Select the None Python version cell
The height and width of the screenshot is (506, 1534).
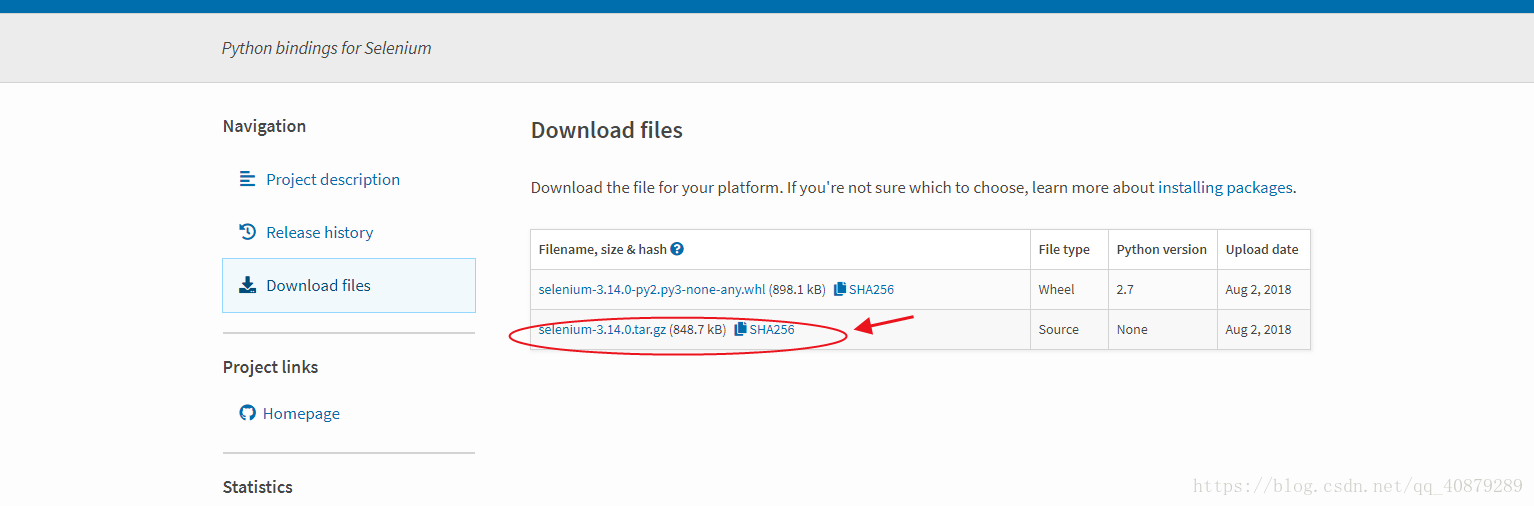[x=1163, y=330]
